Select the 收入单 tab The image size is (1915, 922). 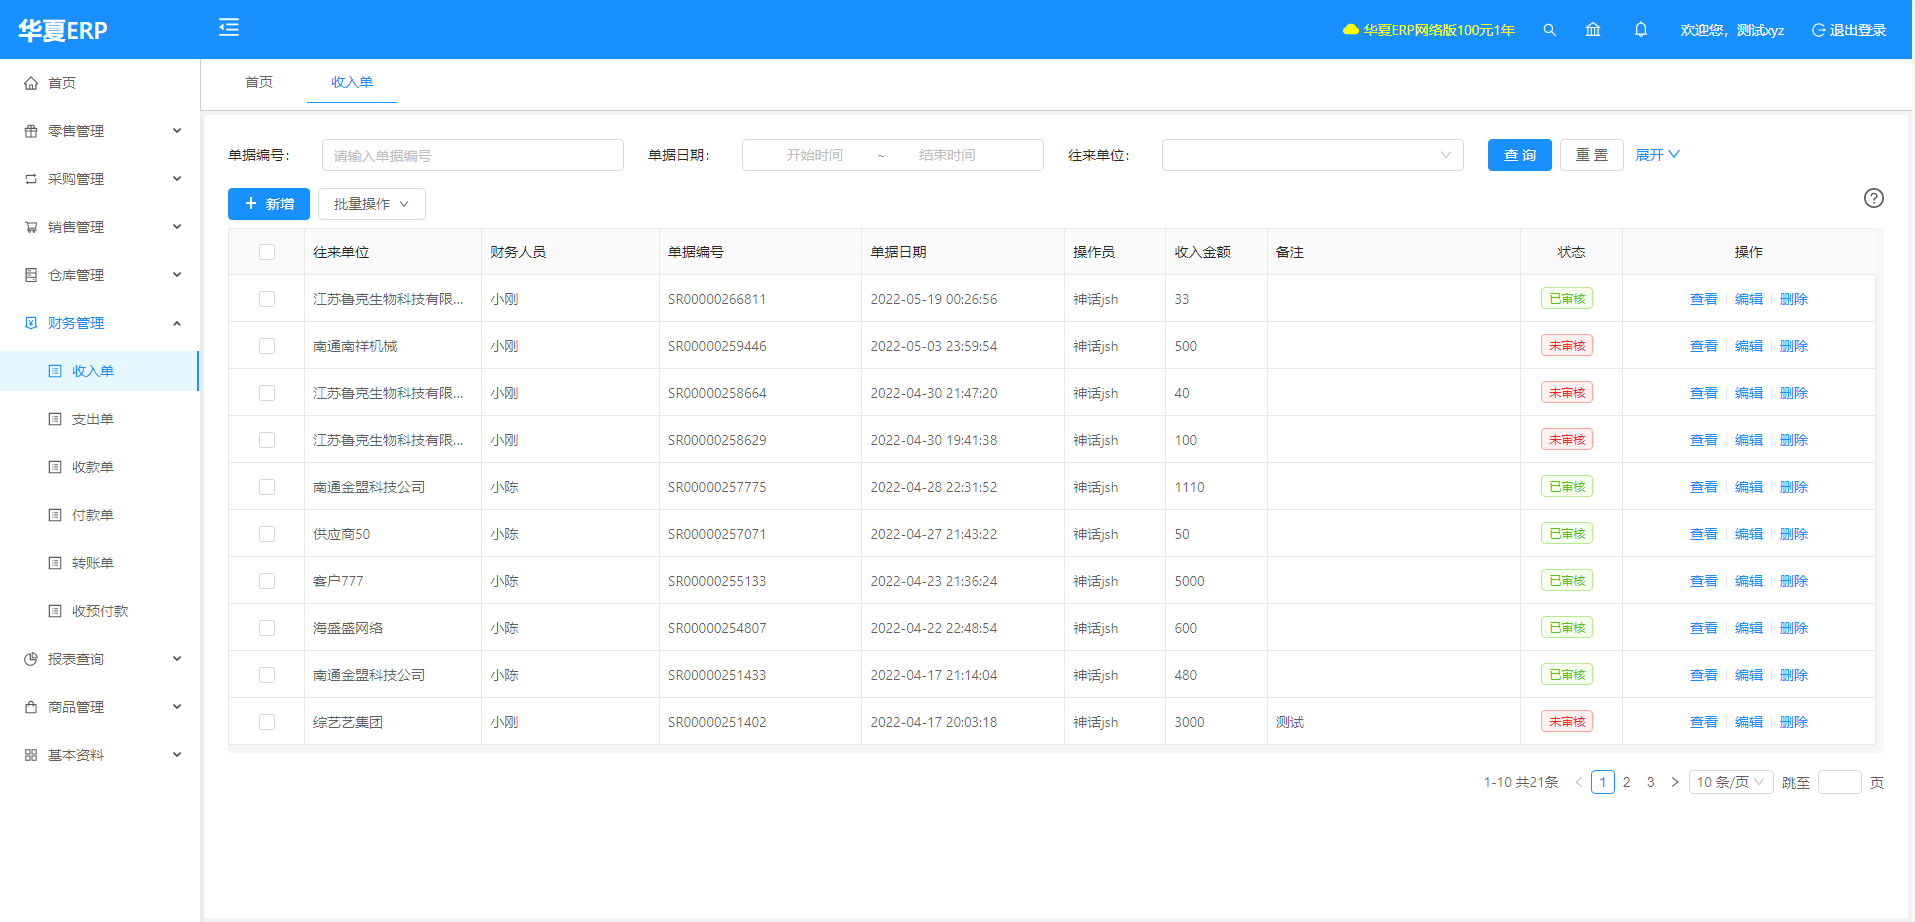352,82
